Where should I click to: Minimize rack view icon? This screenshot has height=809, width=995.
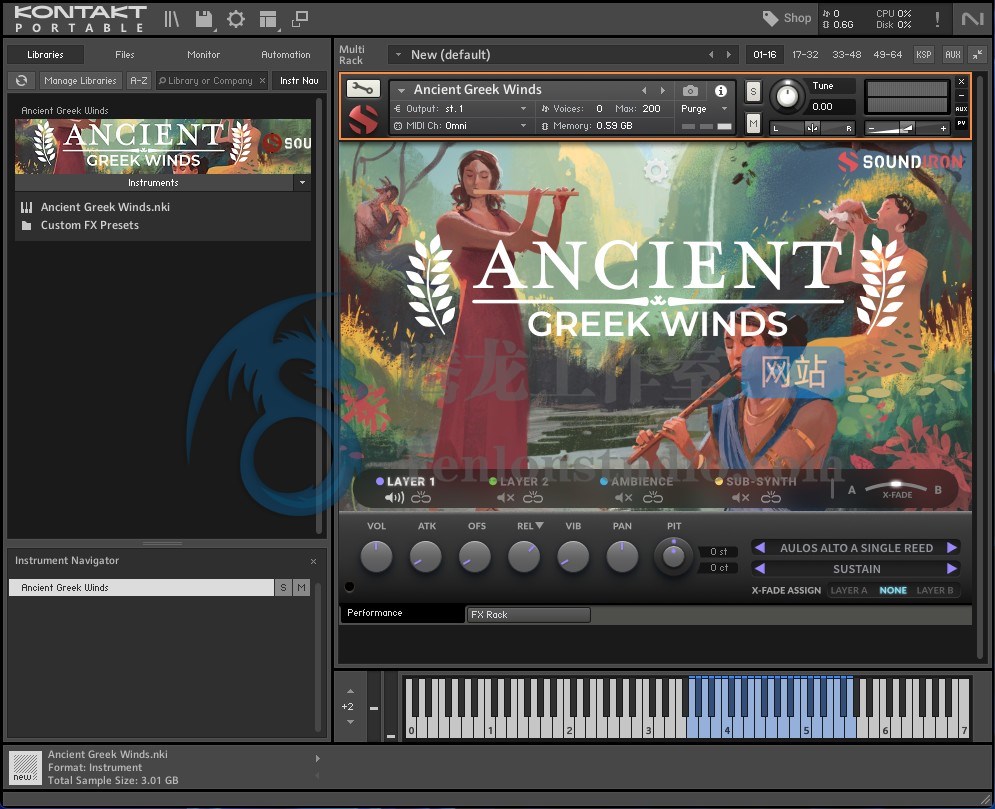point(978,55)
